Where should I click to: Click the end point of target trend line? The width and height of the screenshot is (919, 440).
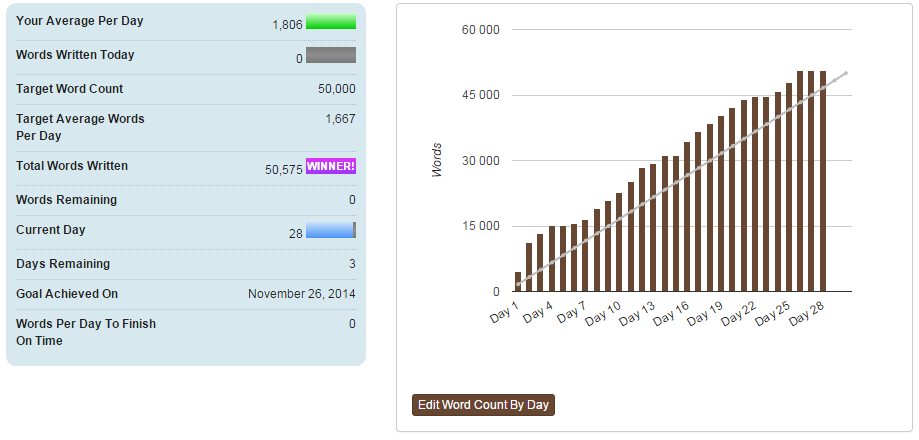coord(846,73)
